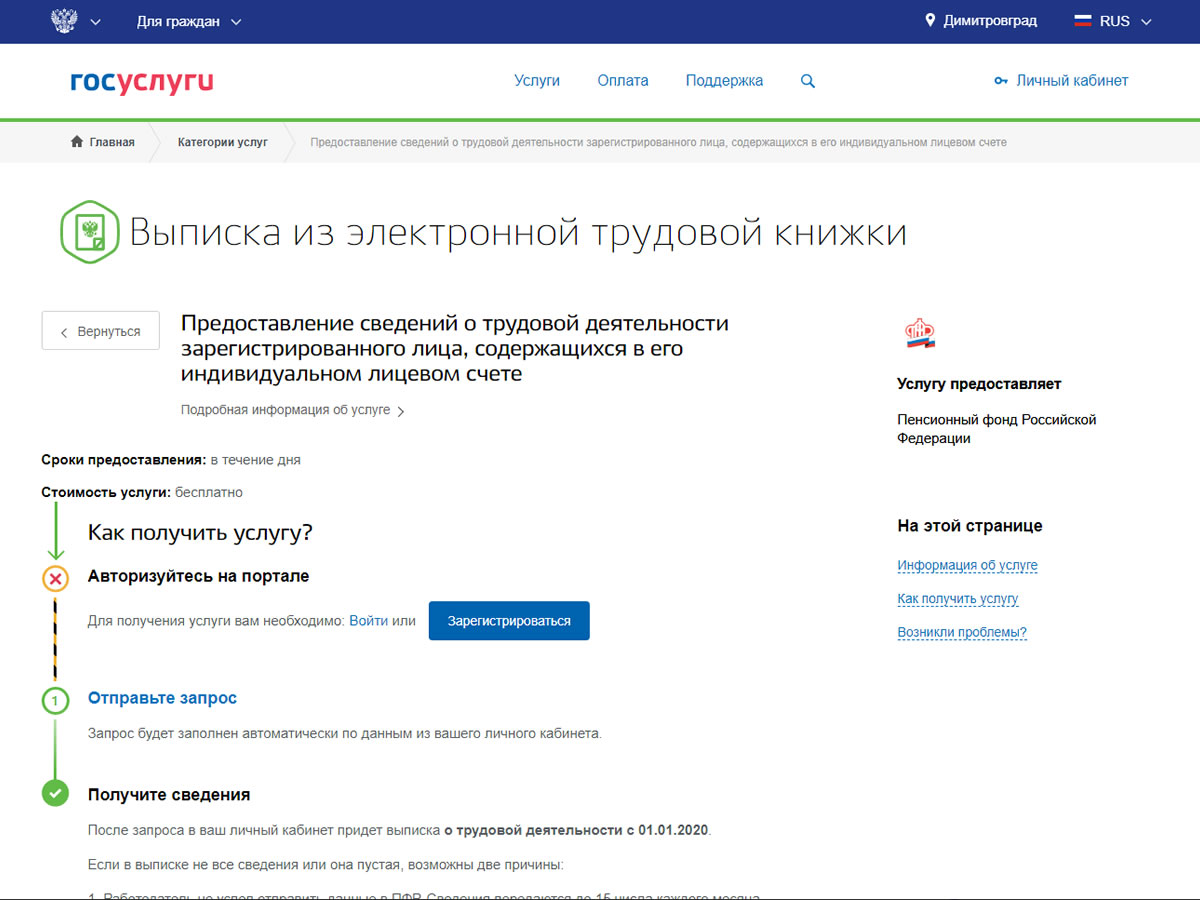Expand the dropdown chevron beside the emblem
This screenshot has width=1200, height=900.
click(x=96, y=22)
